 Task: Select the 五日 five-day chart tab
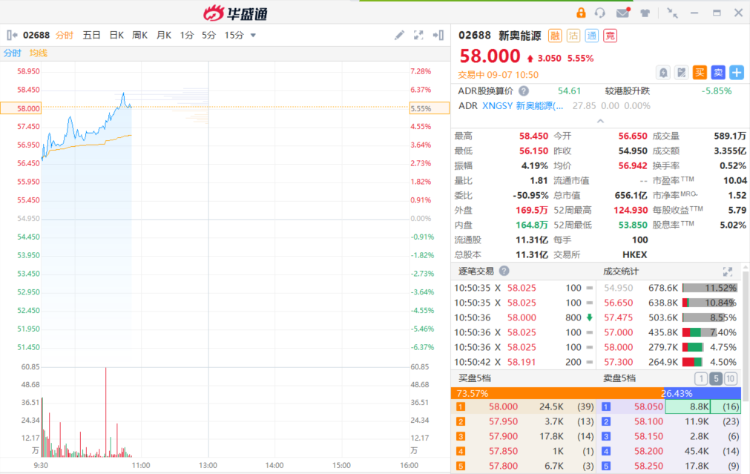(91, 35)
